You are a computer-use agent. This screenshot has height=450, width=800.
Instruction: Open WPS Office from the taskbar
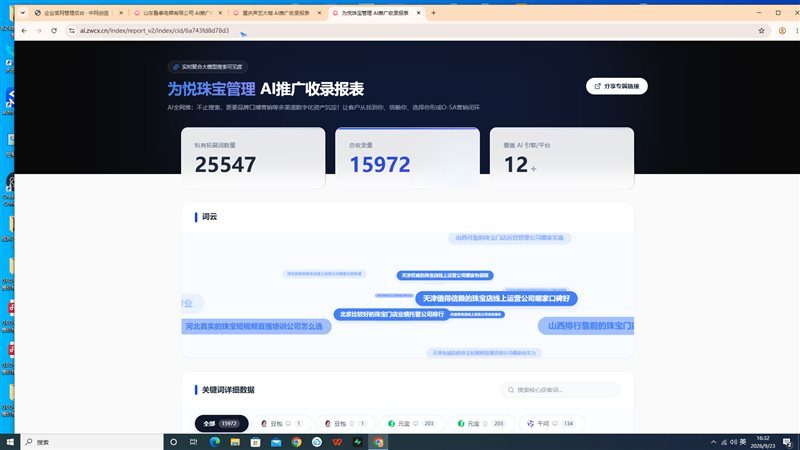click(337, 442)
